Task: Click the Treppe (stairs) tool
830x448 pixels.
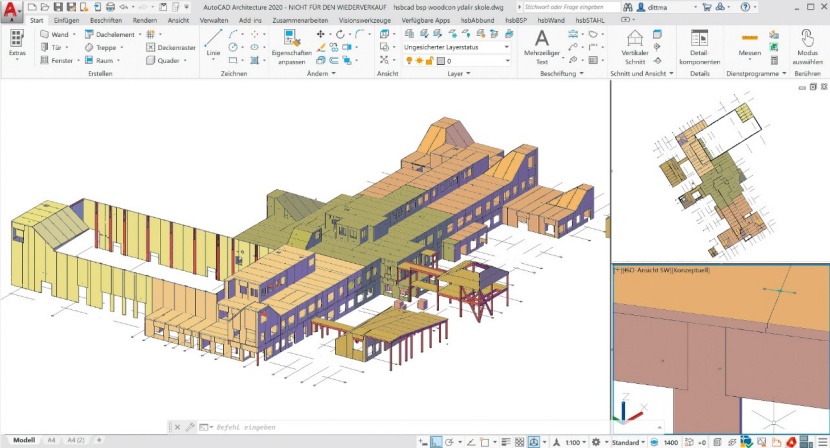Action: coord(105,47)
